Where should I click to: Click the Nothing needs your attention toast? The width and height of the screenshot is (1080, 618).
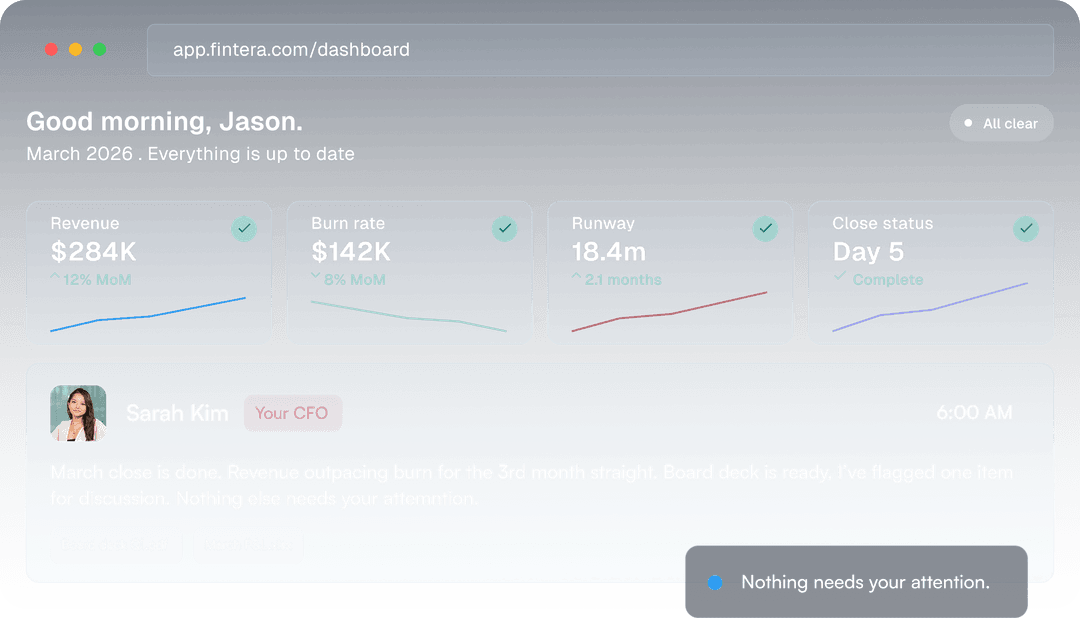(x=856, y=582)
